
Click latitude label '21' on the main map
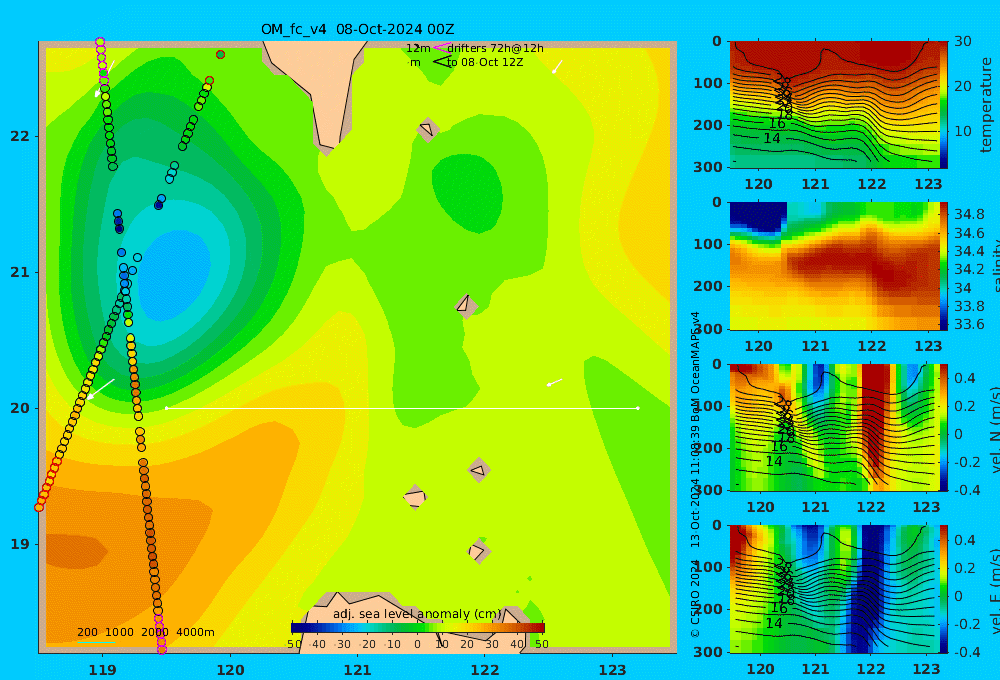click(x=20, y=272)
